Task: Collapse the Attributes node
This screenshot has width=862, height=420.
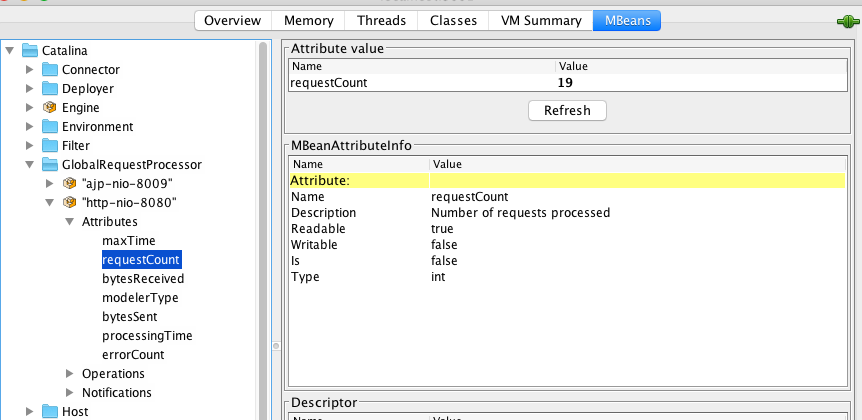Action: 70,222
